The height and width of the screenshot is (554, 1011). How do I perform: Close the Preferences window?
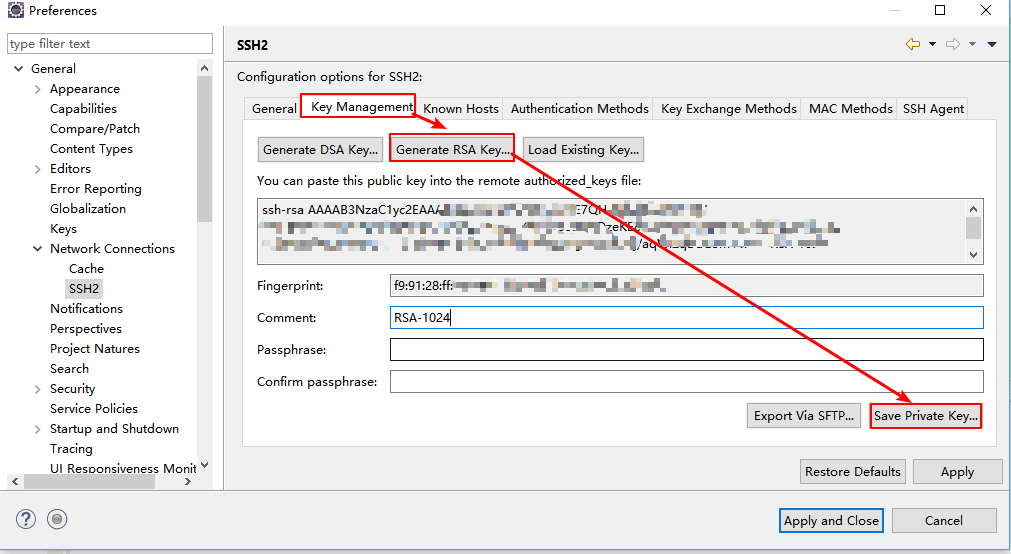click(x=986, y=10)
